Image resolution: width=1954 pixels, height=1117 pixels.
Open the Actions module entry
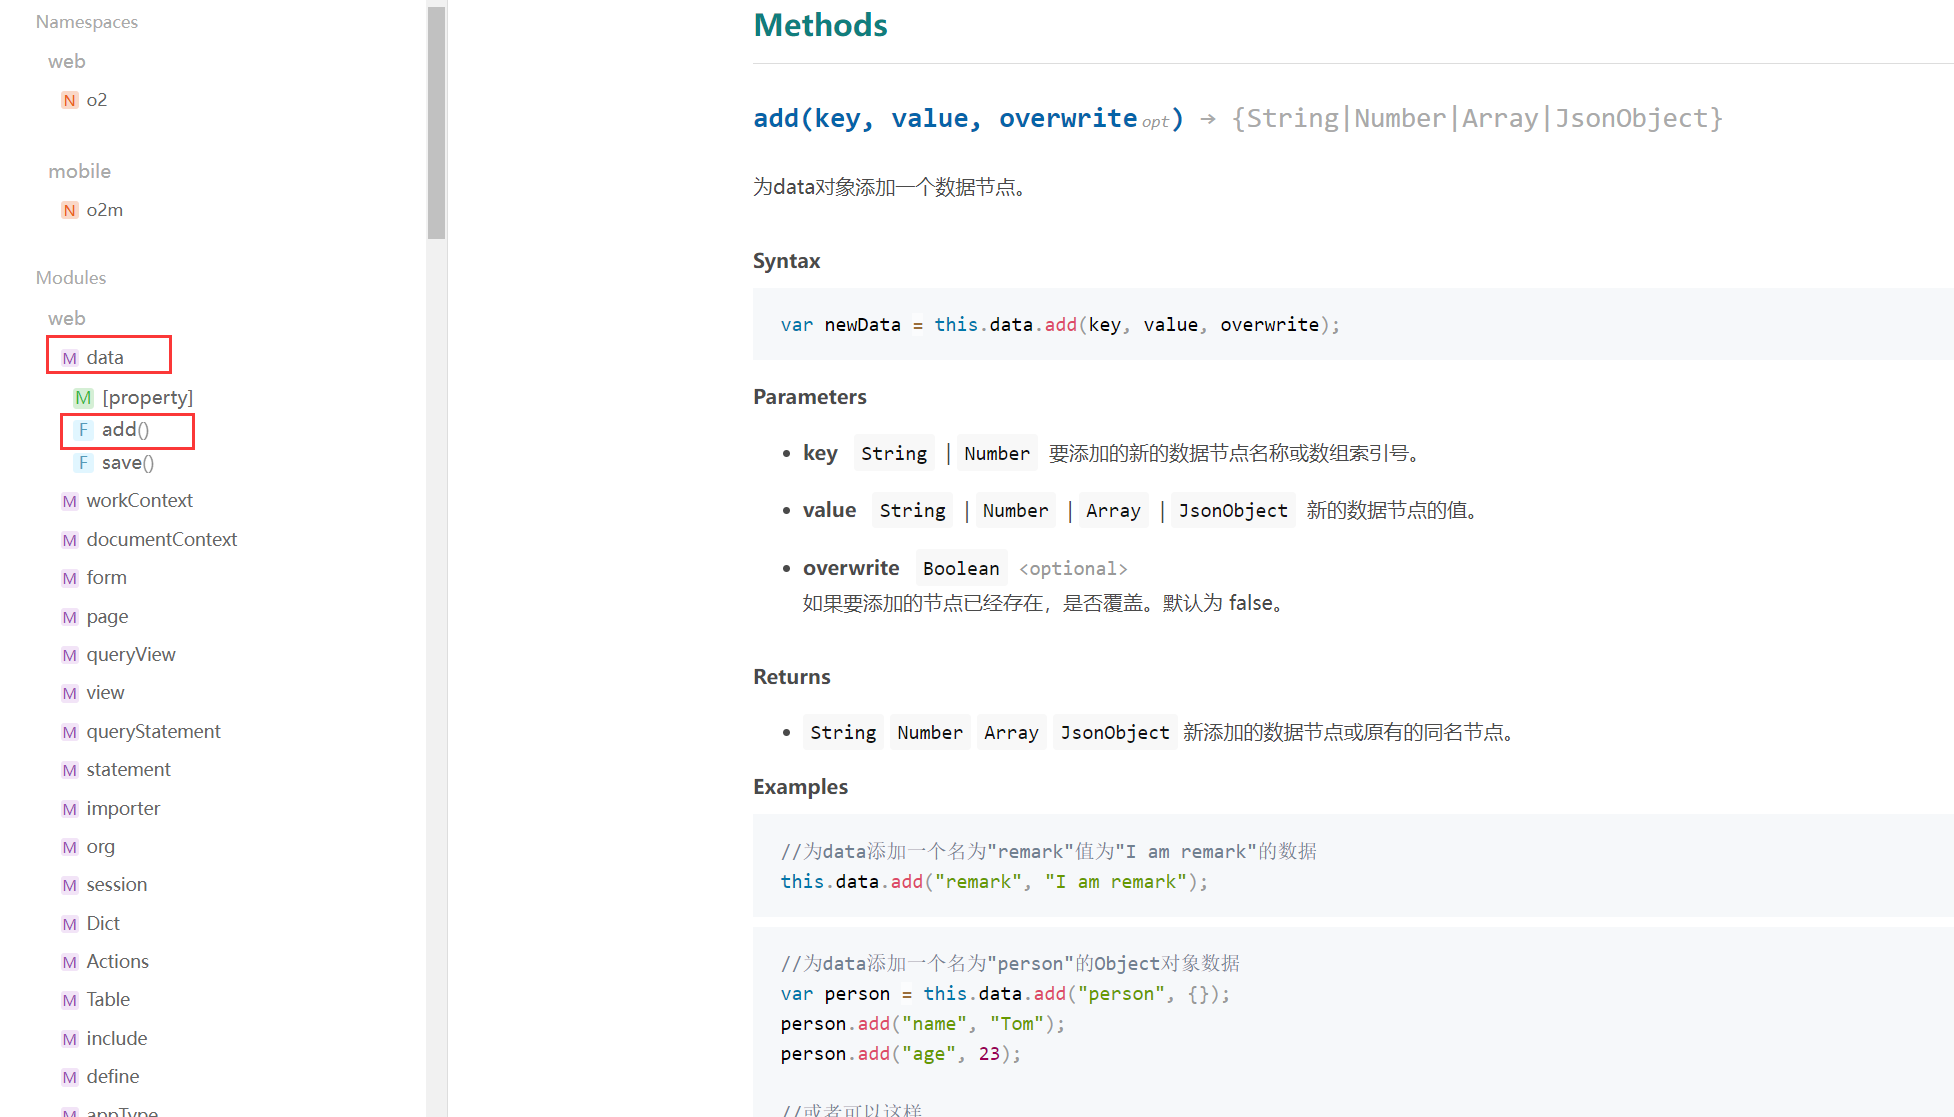[x=117, y=961]
